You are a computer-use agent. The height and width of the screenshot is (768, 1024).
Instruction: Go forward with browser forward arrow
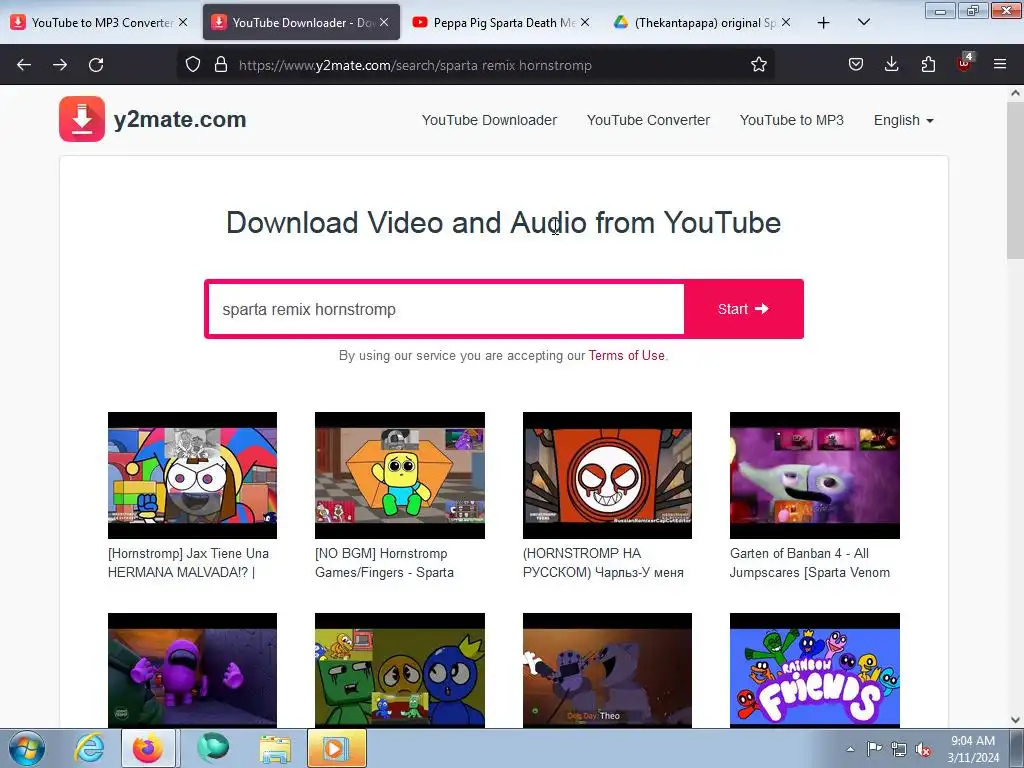pyautogui.click(x=60, y=65)
